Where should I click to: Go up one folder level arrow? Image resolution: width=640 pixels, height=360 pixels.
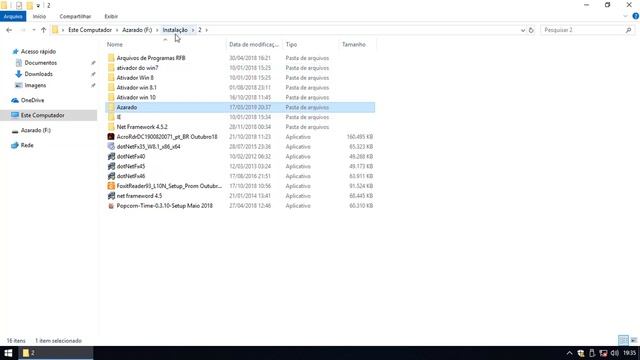click(43, 30)
